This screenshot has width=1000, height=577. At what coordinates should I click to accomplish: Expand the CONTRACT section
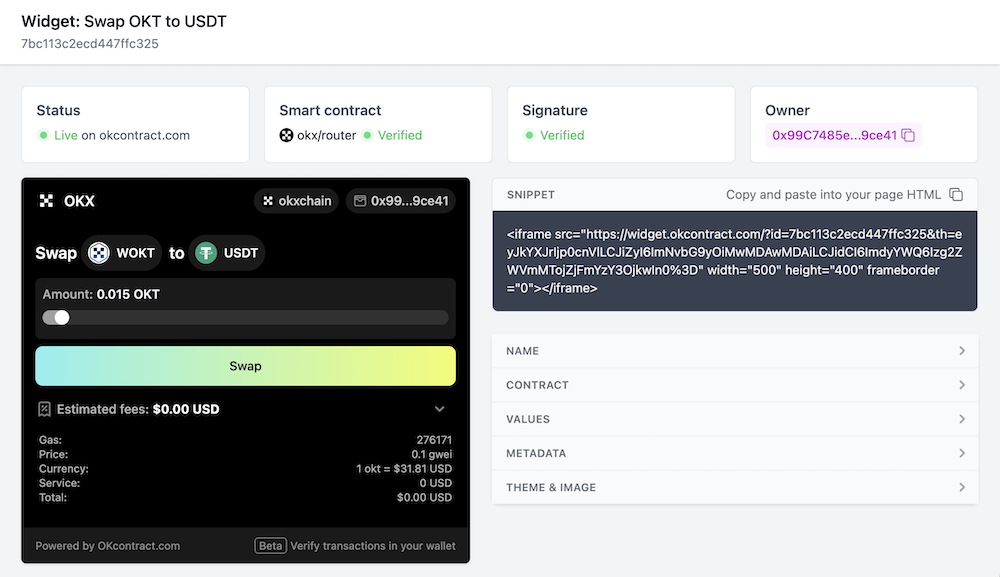pyautogui.click(x=735, y=385)
